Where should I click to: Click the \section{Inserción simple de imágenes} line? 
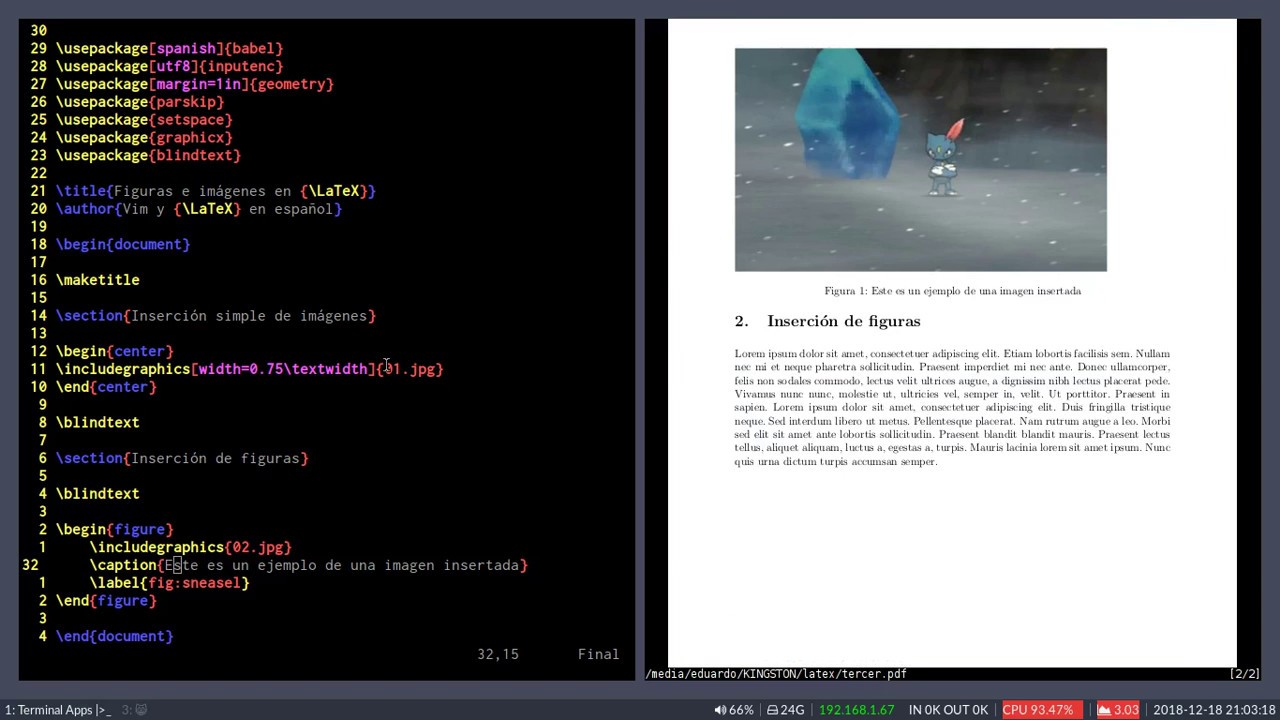[x=216, y=316]
